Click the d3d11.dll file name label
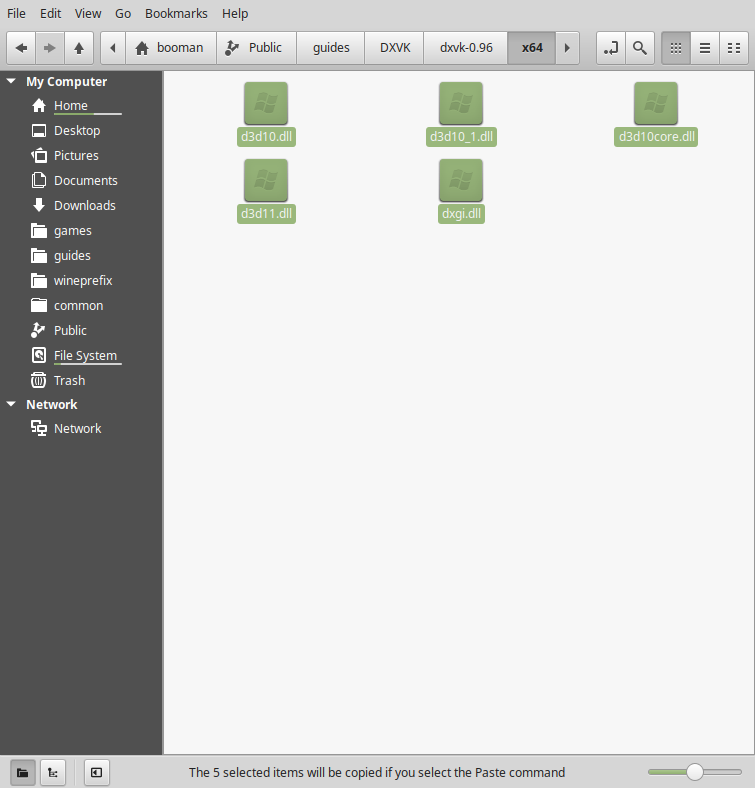This screenshot has width=755, height=788. click(x=266, y=214)
